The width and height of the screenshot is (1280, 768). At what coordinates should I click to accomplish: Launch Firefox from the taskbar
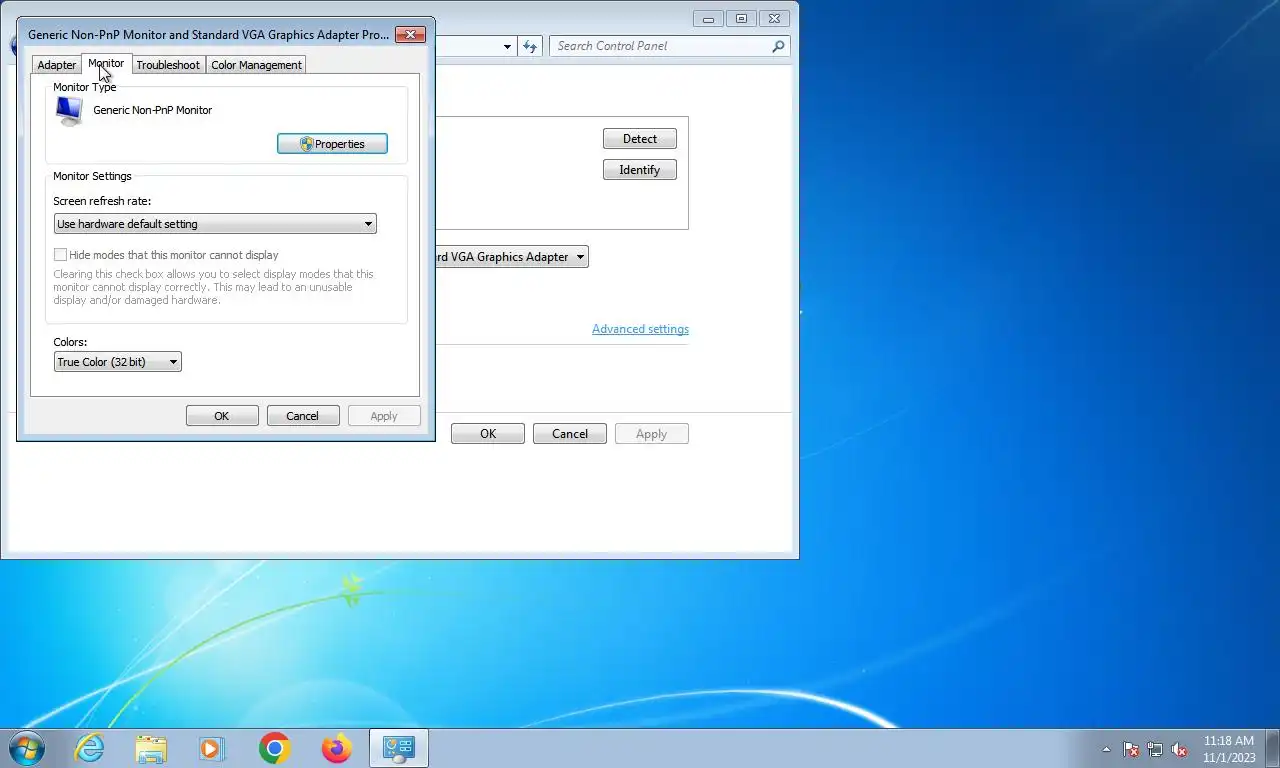(336, 748)
